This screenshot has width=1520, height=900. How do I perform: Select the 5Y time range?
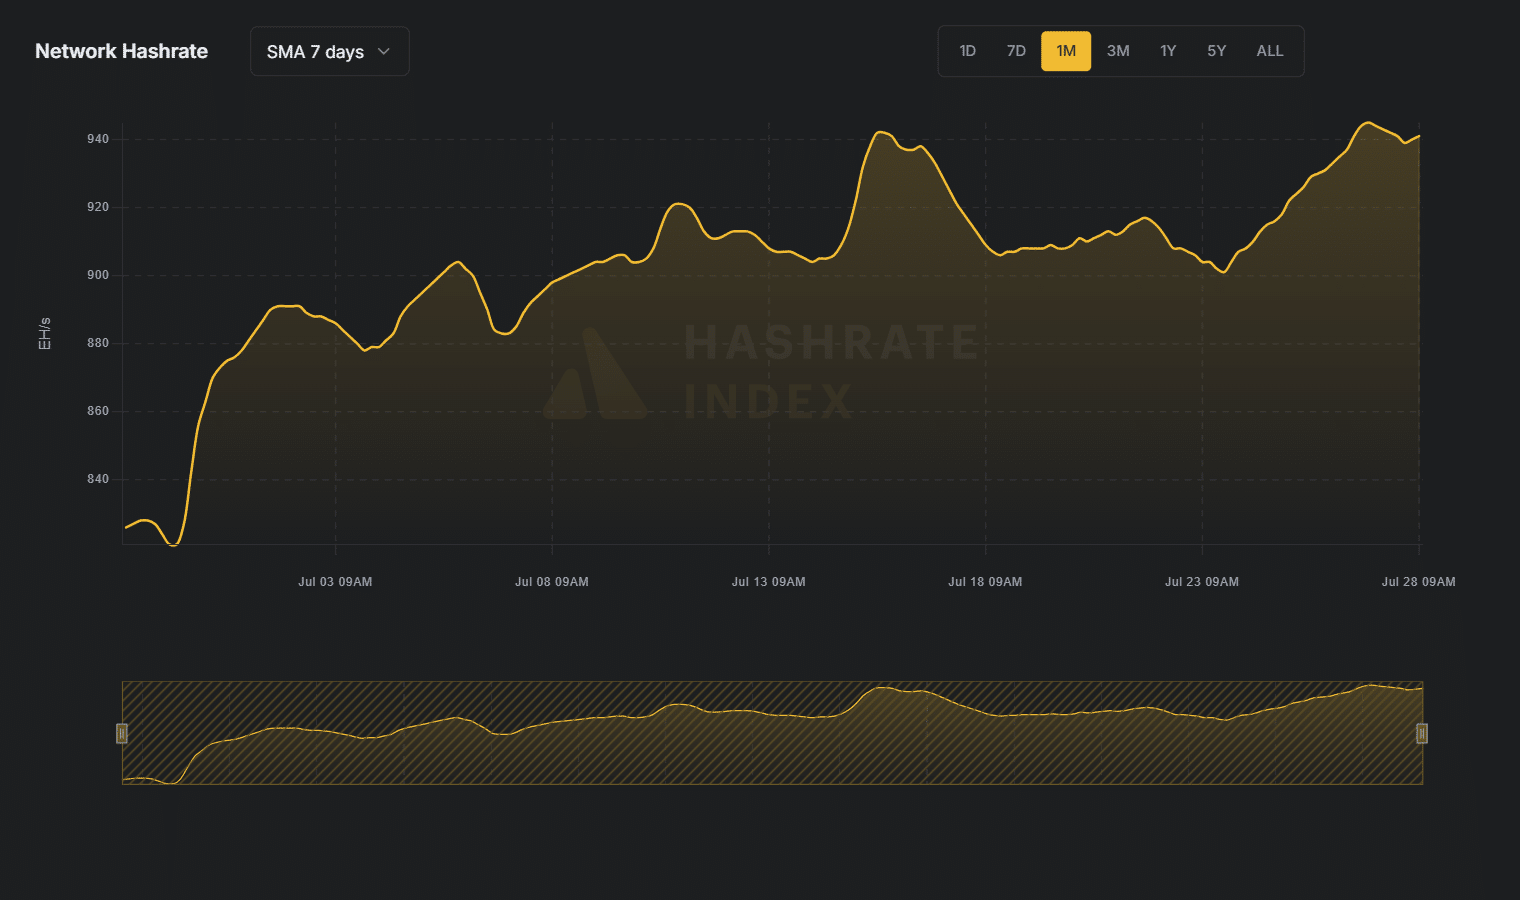pos(1216,51)
